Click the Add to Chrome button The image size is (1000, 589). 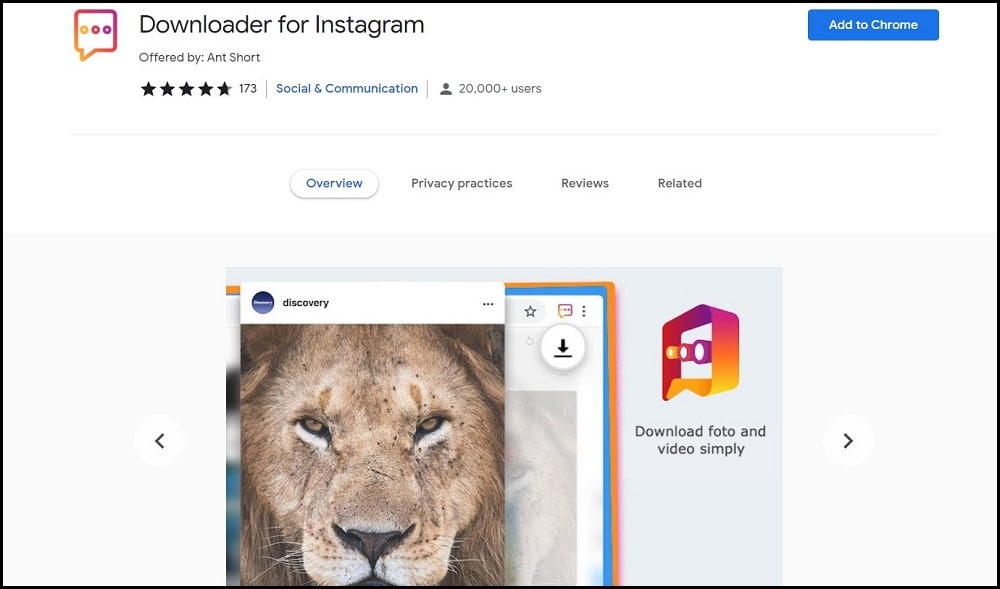click(872, 25)
